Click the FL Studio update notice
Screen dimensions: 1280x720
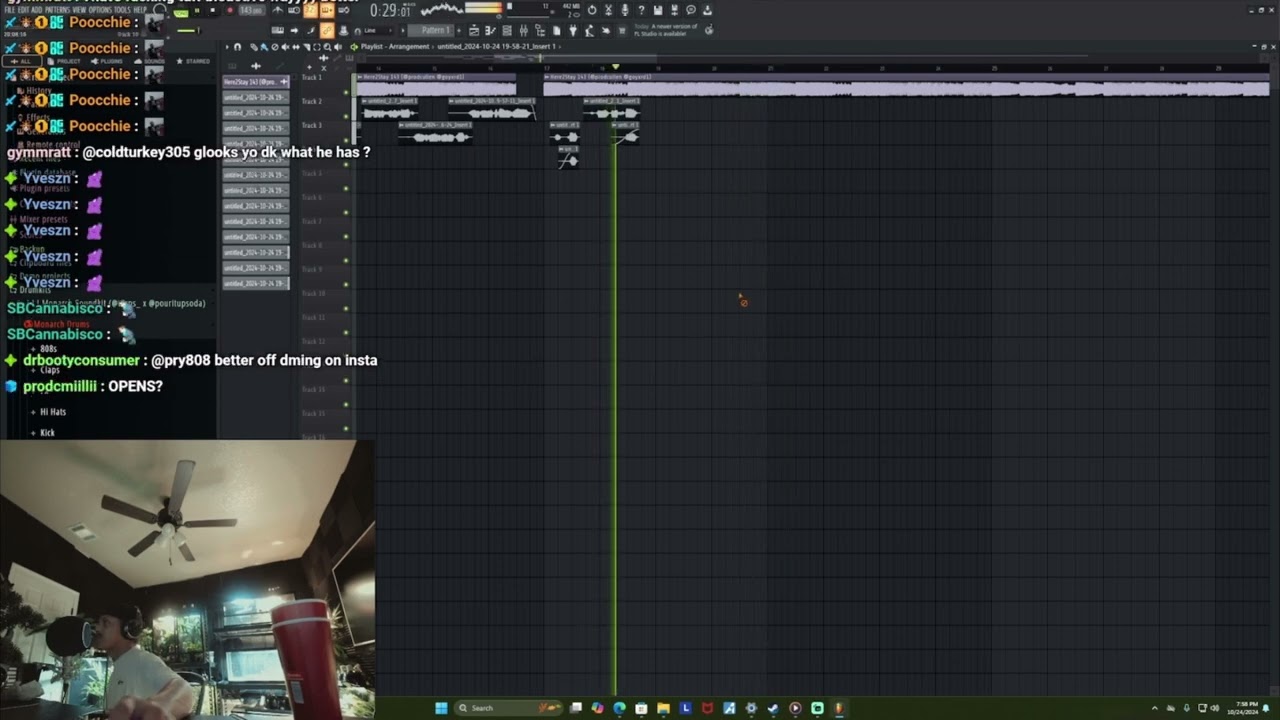[664, 30]
